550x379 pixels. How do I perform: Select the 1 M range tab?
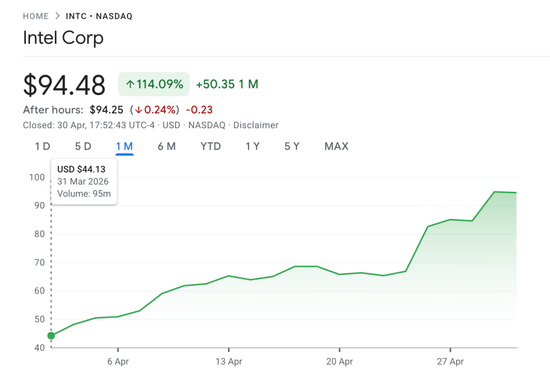click(x=125, y=146)
